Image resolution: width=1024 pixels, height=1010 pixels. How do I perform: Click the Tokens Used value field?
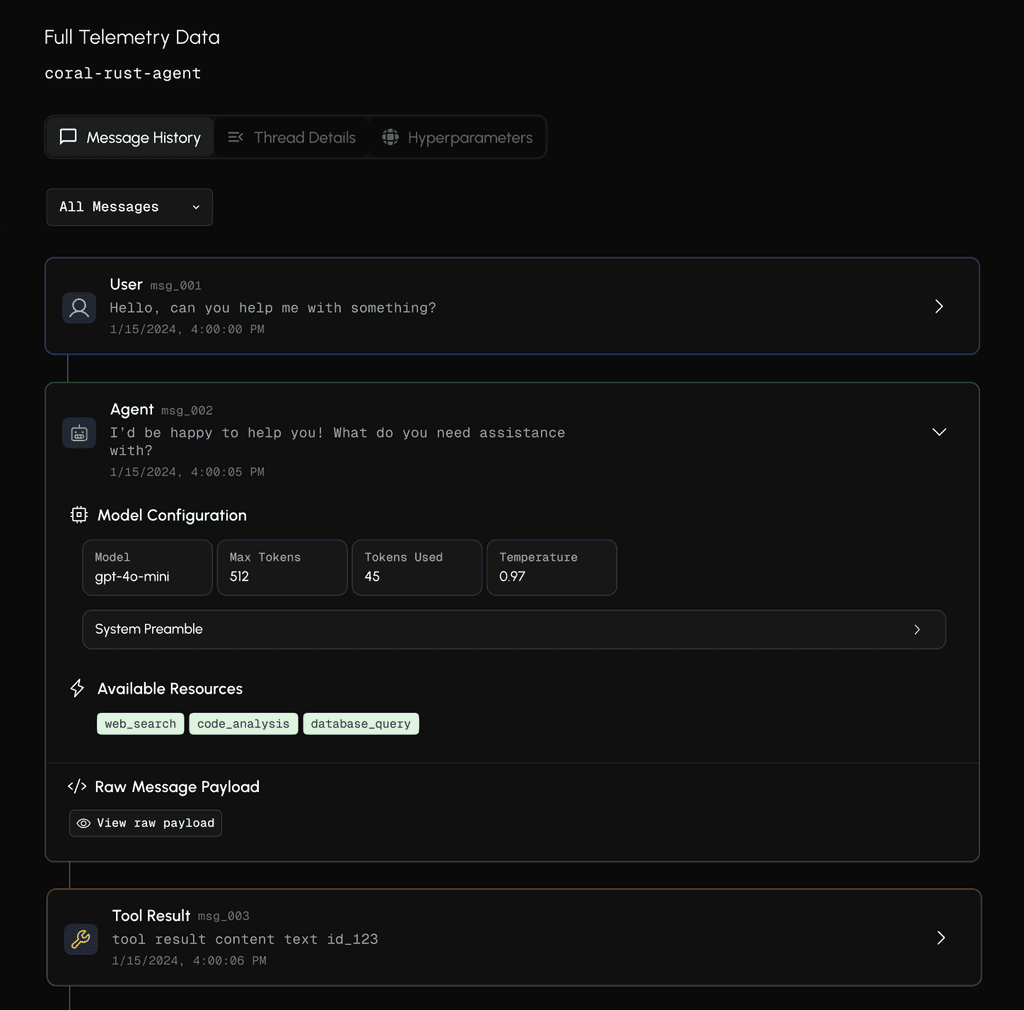tap(416, 567)
